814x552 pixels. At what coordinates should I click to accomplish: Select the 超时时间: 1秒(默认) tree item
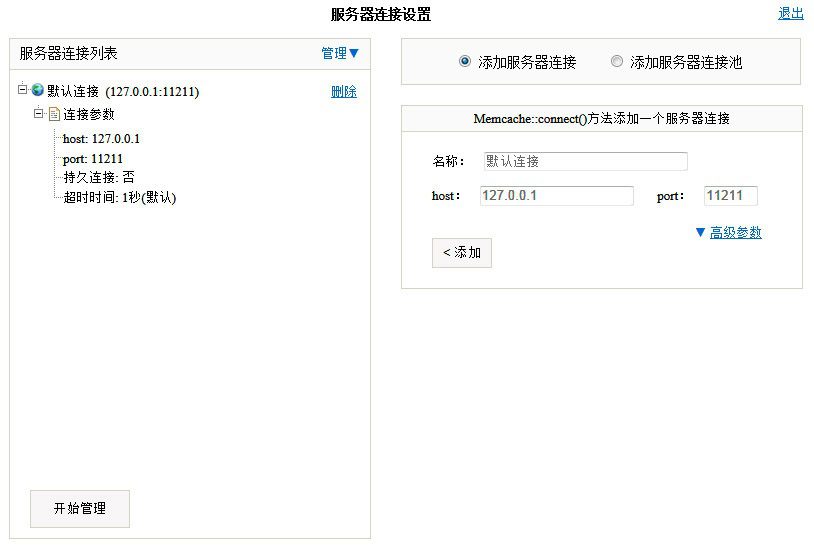[120, 197]
